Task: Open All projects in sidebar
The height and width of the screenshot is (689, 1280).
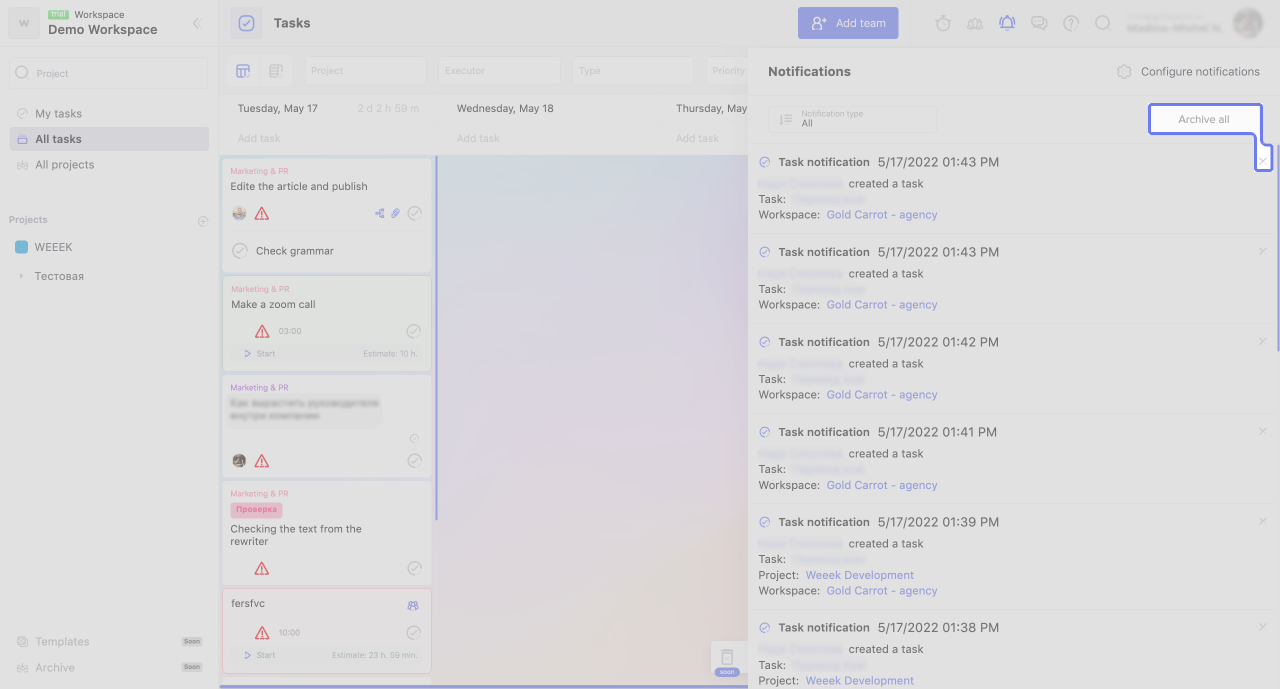Action: pyautogui.click(x=64, y=165)
